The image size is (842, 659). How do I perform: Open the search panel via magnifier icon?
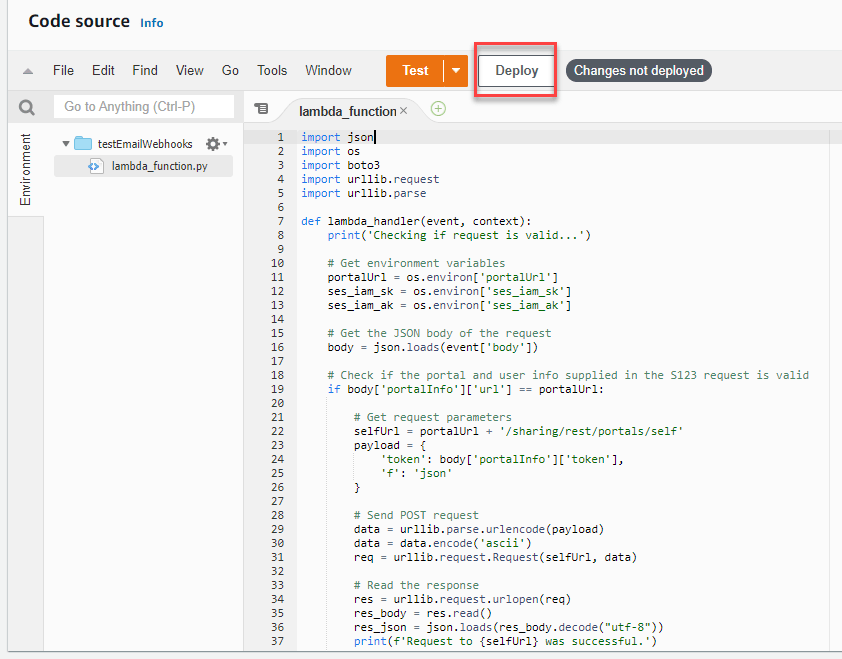[26, 106]
